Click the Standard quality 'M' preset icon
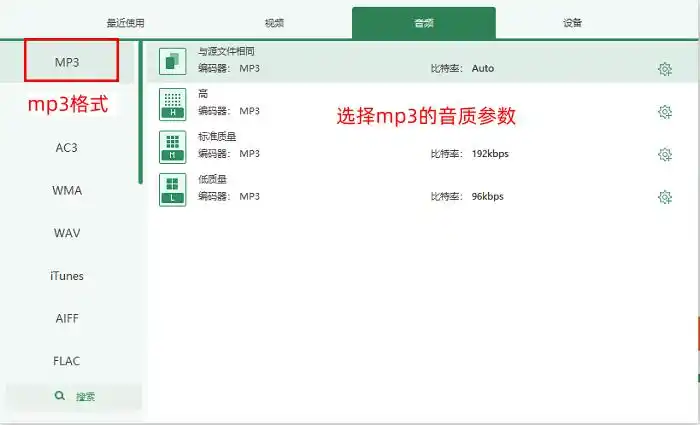This screenshot has width=700, height=425. pyautogui.click(x=173, y=146)
